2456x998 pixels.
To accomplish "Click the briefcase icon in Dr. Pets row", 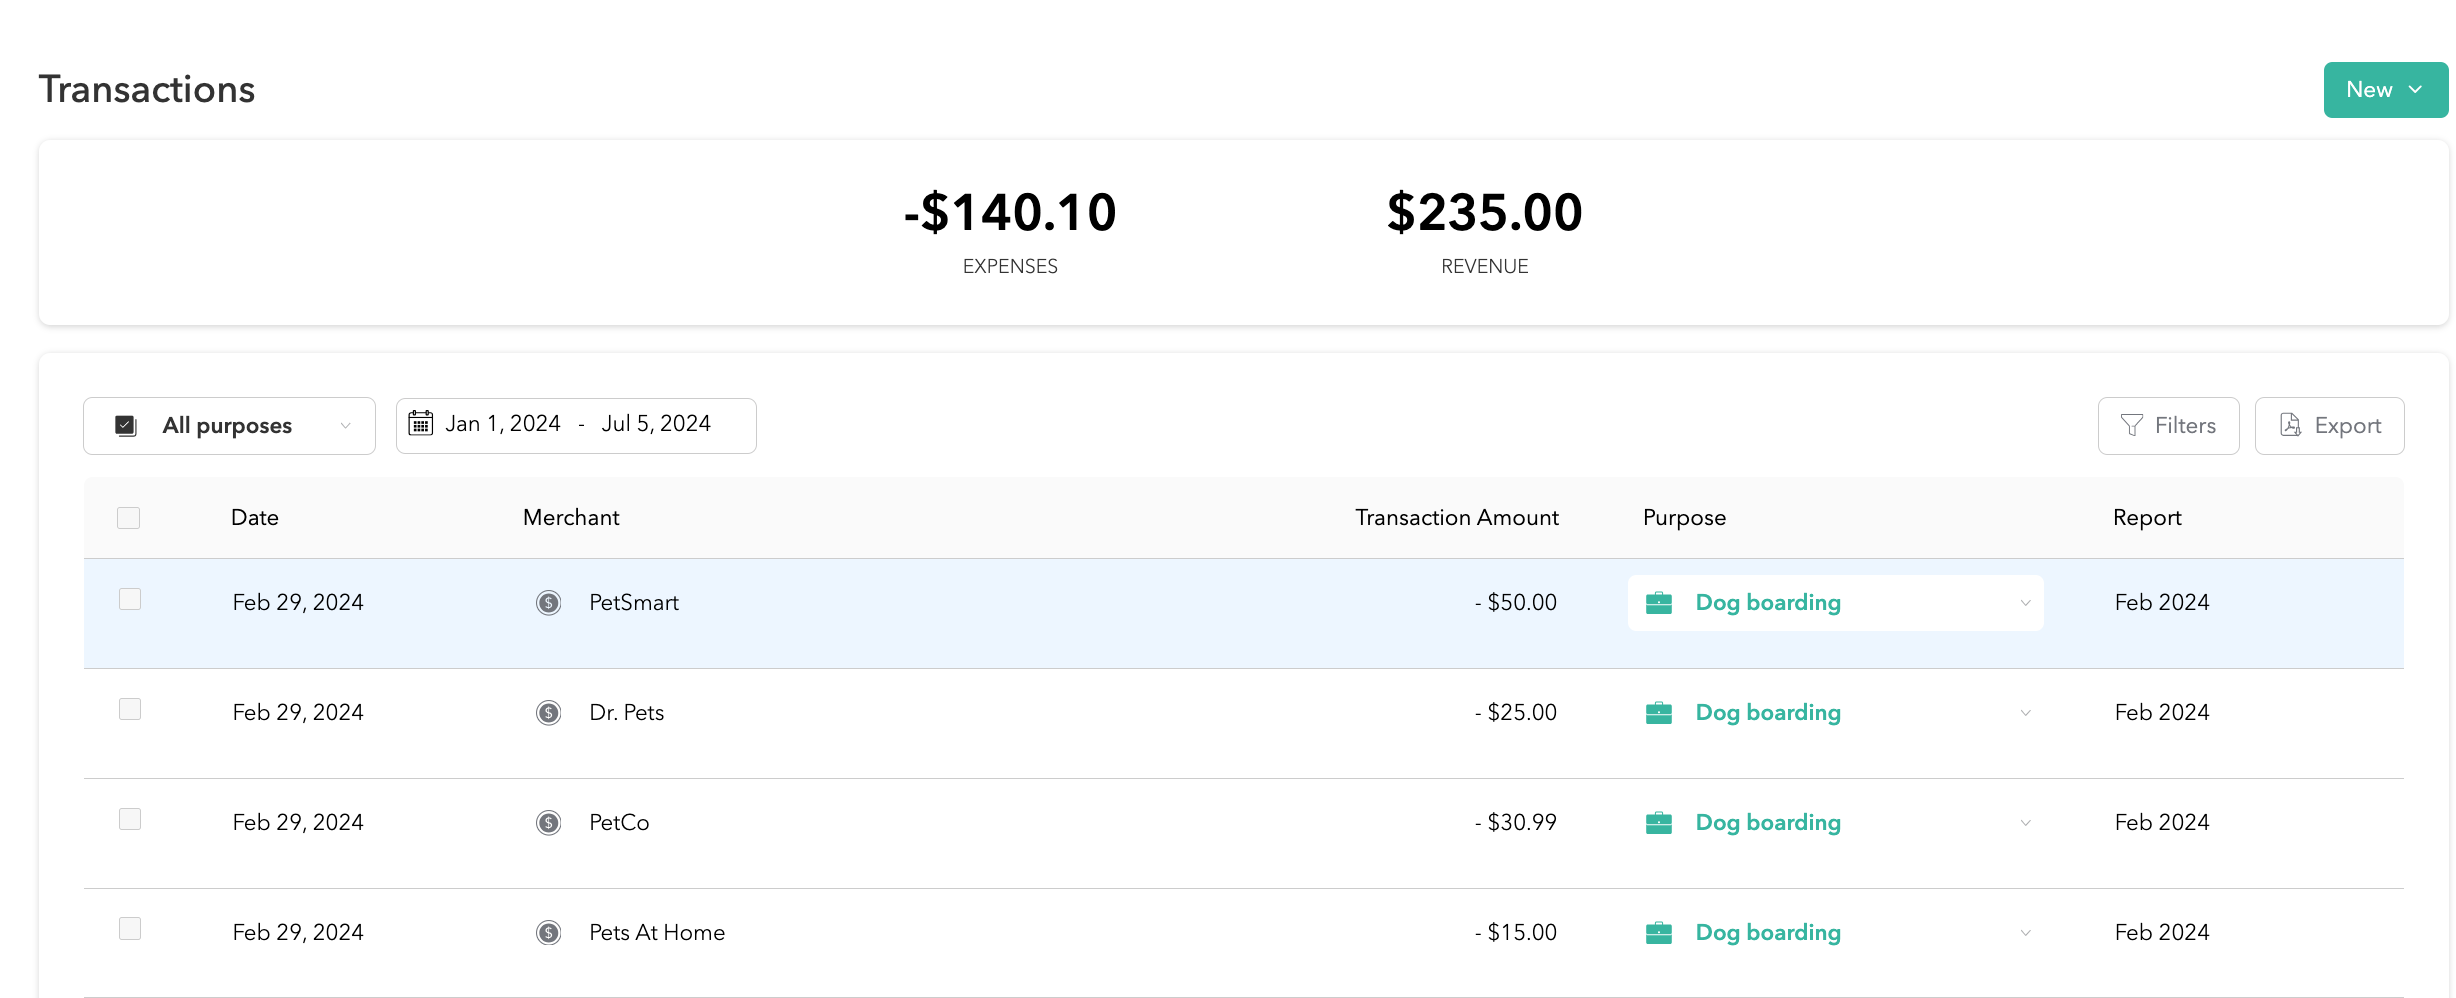I will (1659, 713).
